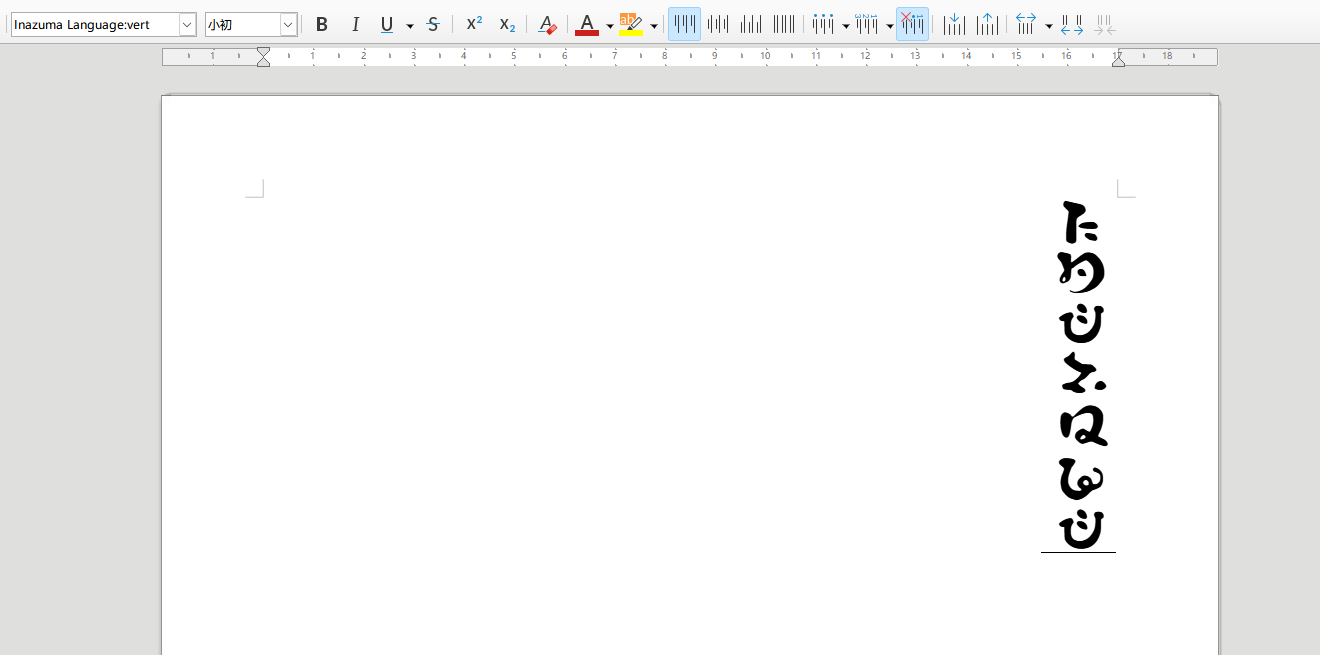
Task: Align paragraph to the bottom
Action: click(751, 24)
